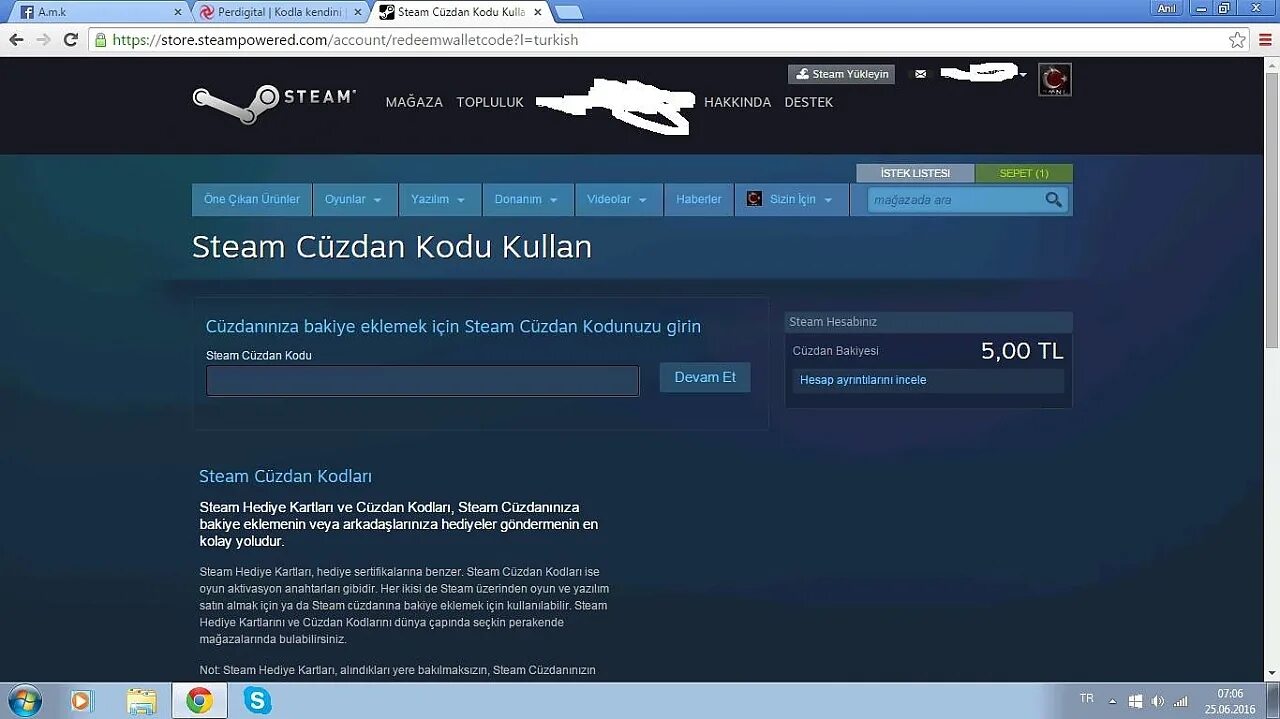Screen dimensions: 1280x719
Task: Click the green padlock security icon
Action: pos(100,40)
